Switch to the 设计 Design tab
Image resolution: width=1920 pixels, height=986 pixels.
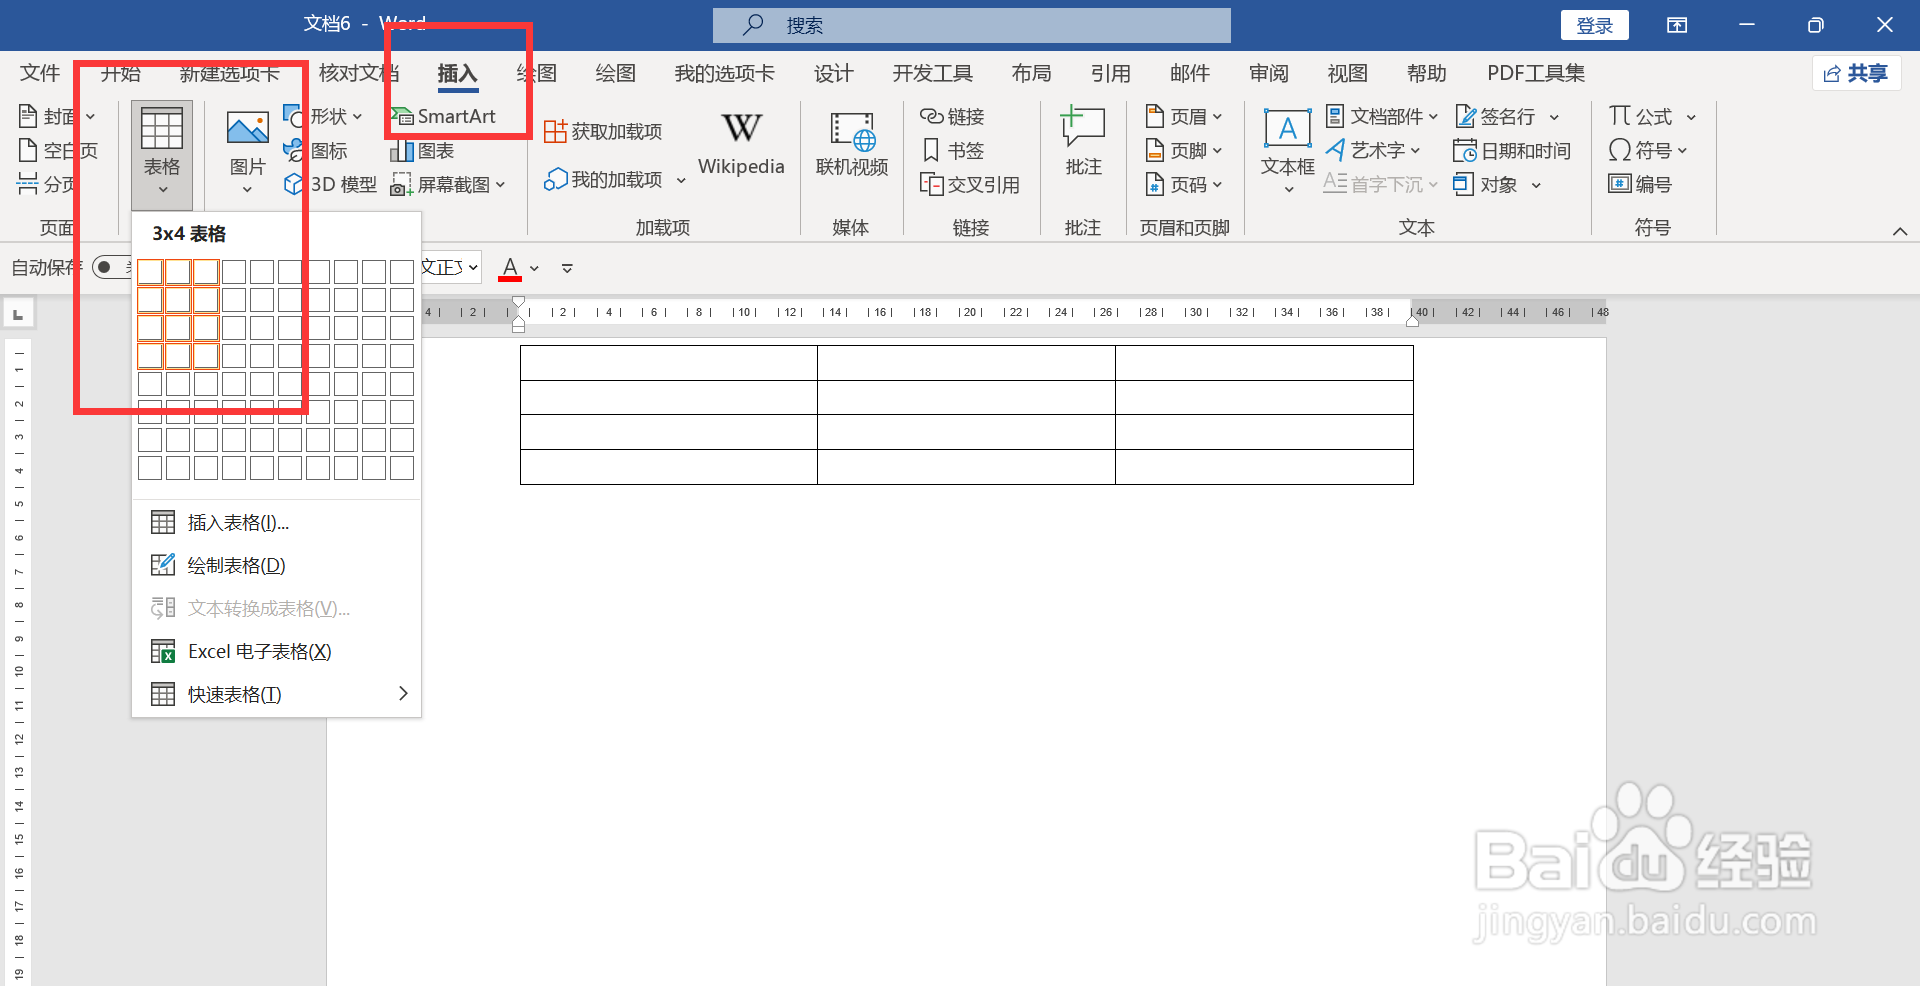[x=833, y=73]
